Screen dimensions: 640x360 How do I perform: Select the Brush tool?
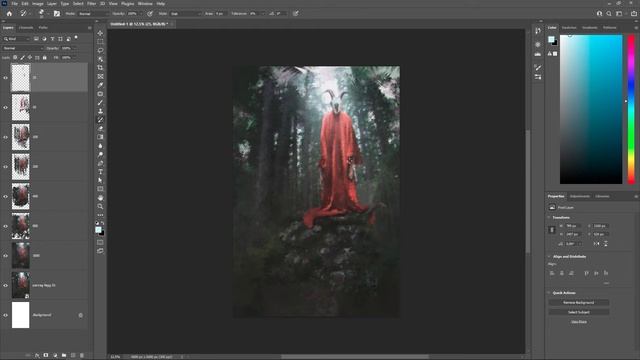[x=100, y=102]
